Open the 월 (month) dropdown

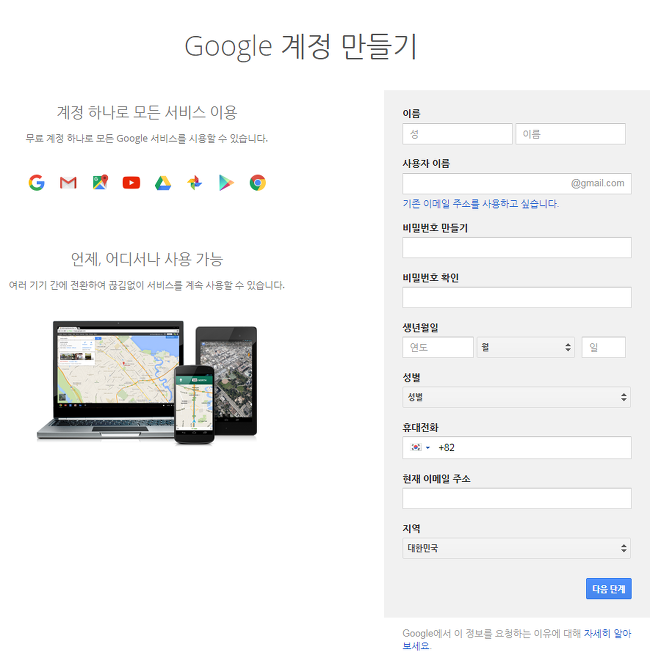(526, 347)
